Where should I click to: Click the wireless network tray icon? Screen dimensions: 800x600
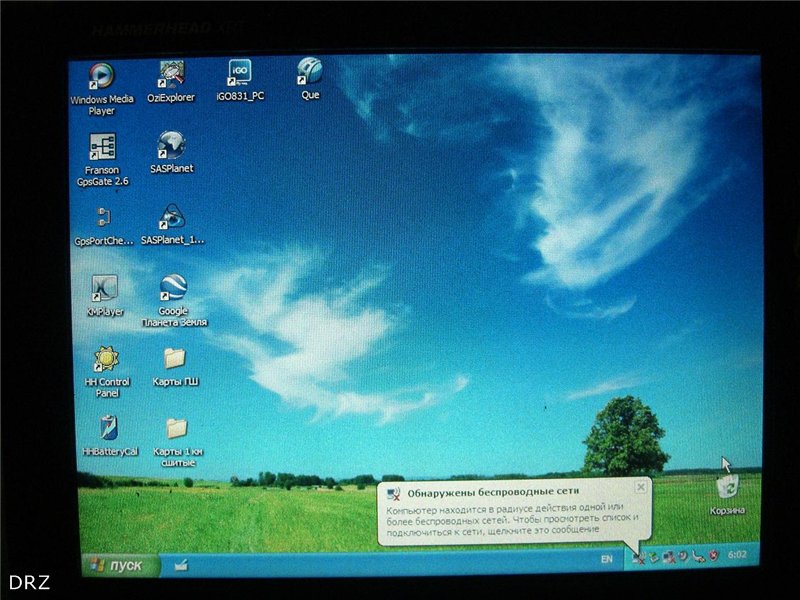pyautogui.click(x=638, y=558)
